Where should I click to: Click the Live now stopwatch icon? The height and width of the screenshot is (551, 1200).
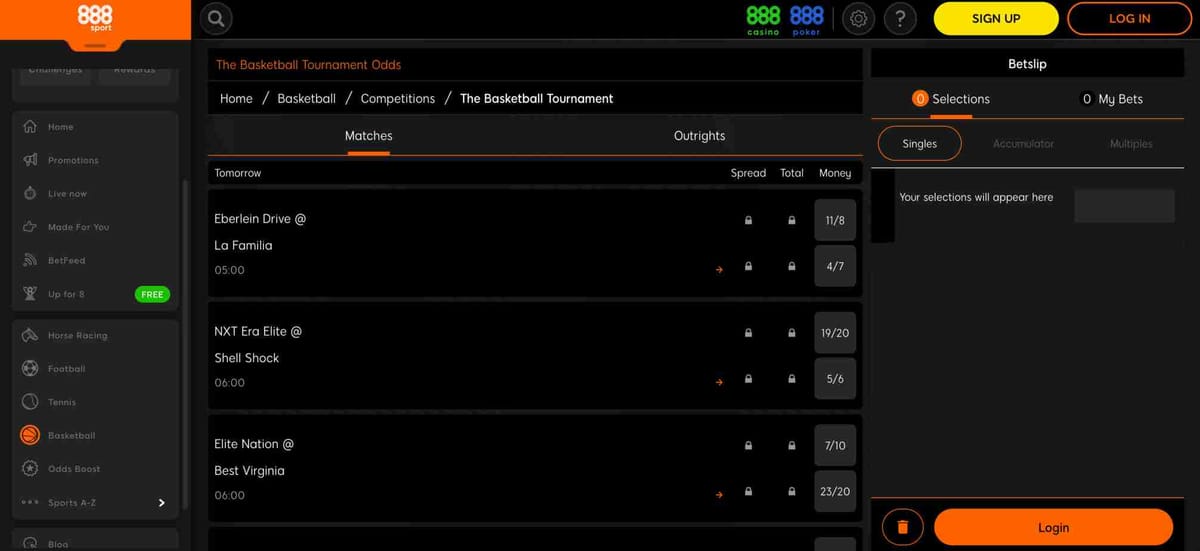click(x=30, y=193)
